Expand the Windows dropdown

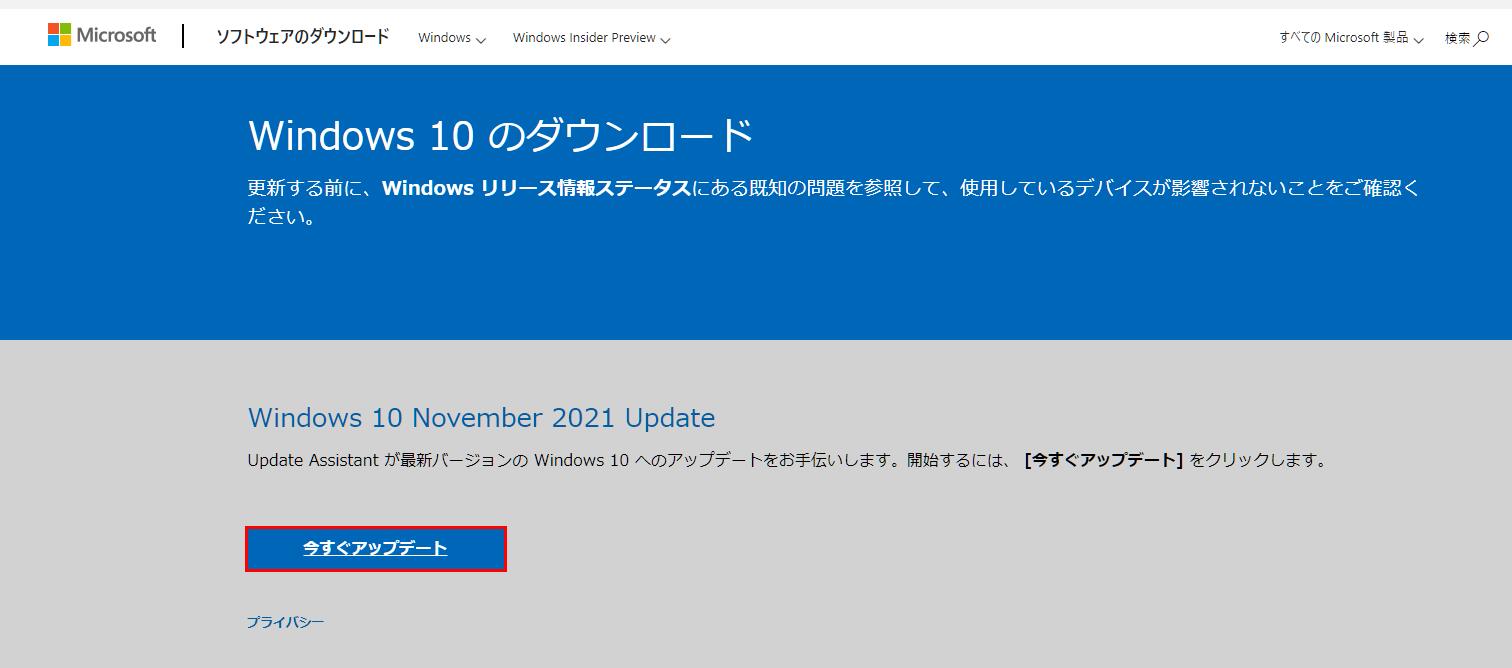tap(451, 38)
